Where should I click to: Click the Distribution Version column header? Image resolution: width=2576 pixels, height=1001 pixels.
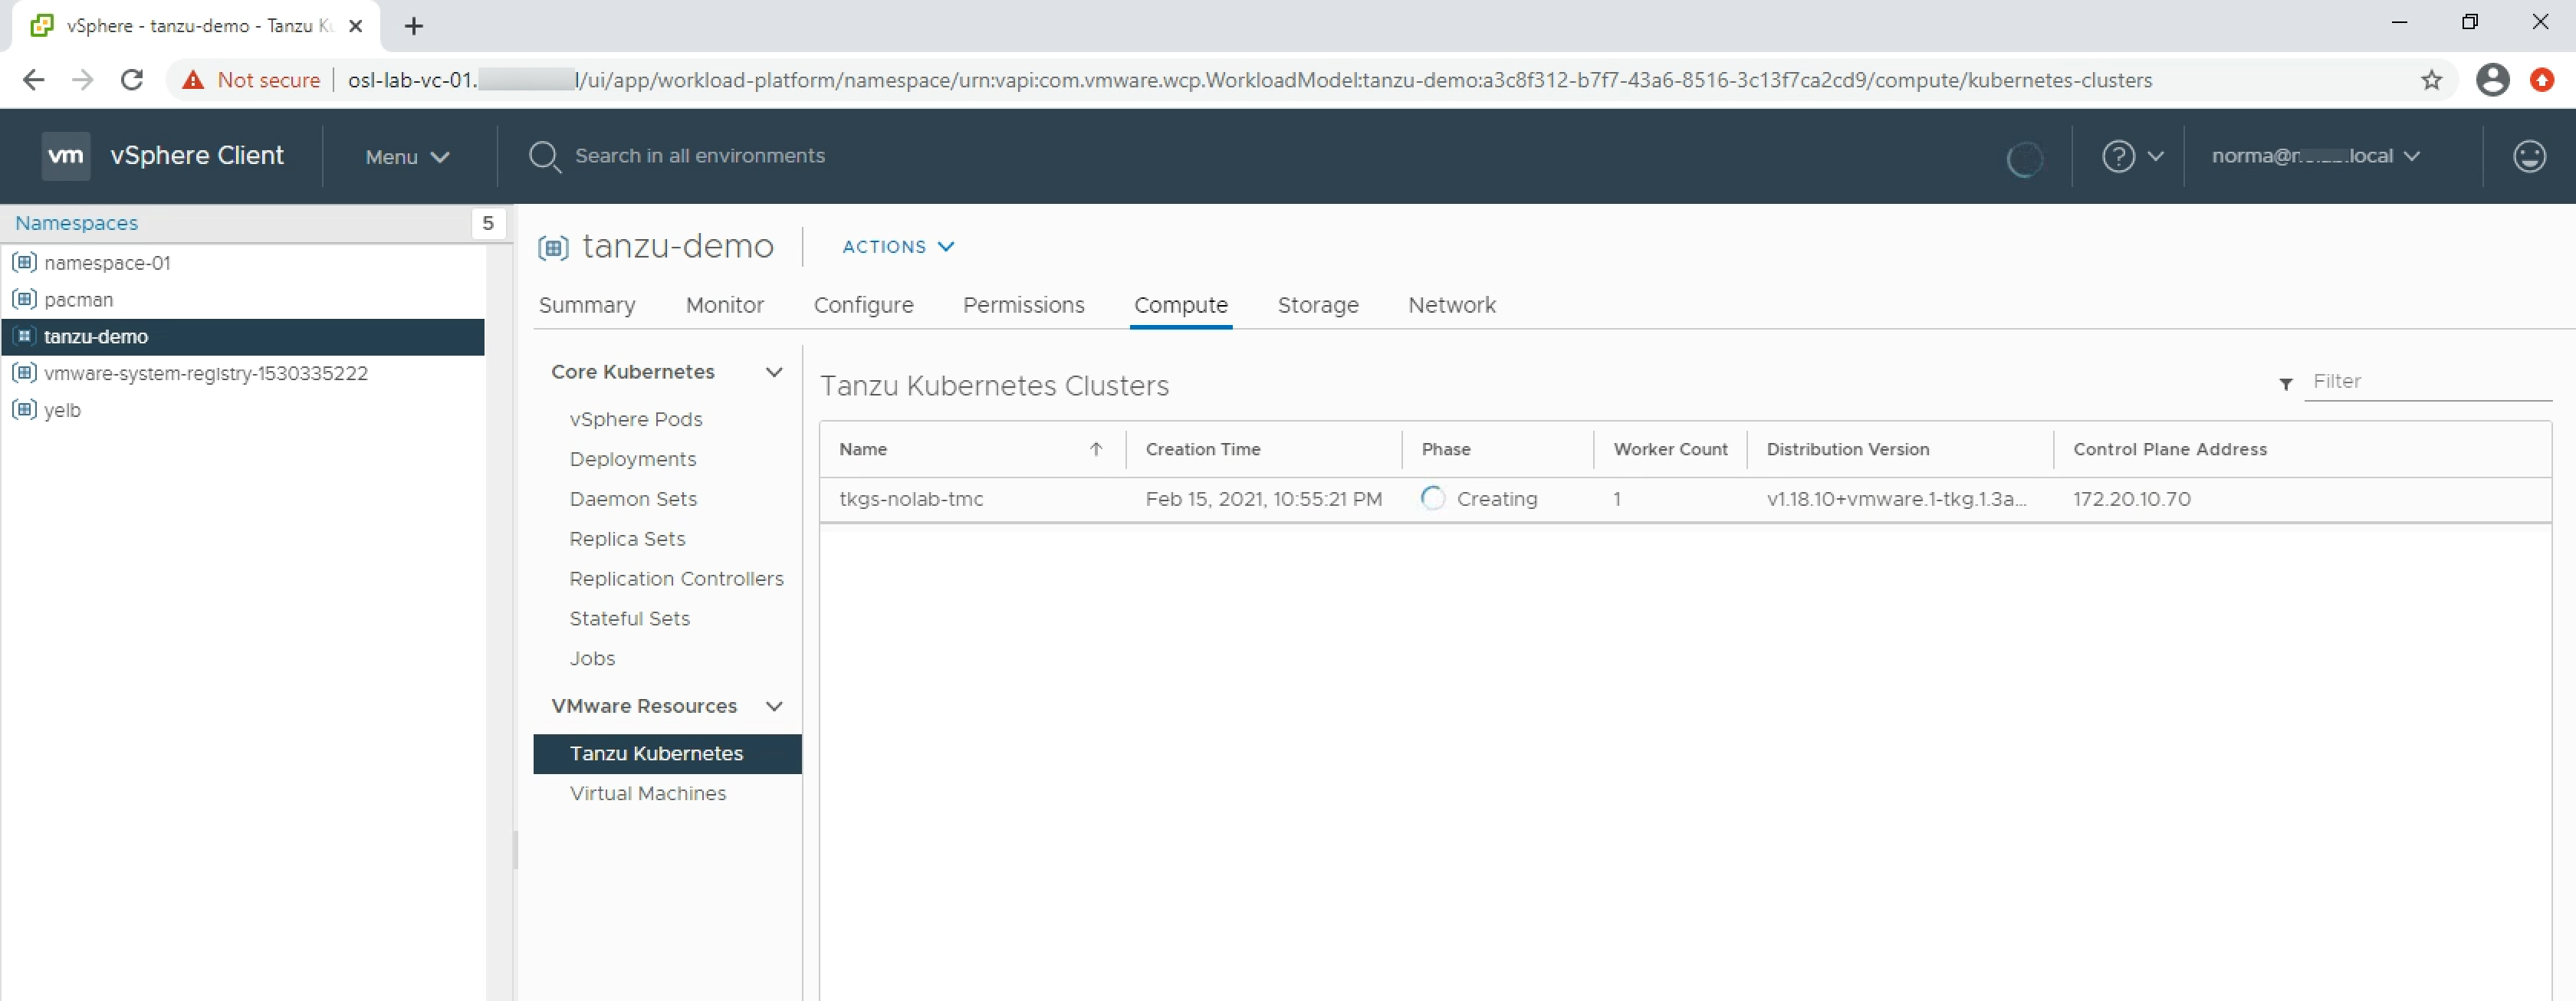tap(1847, 449)
